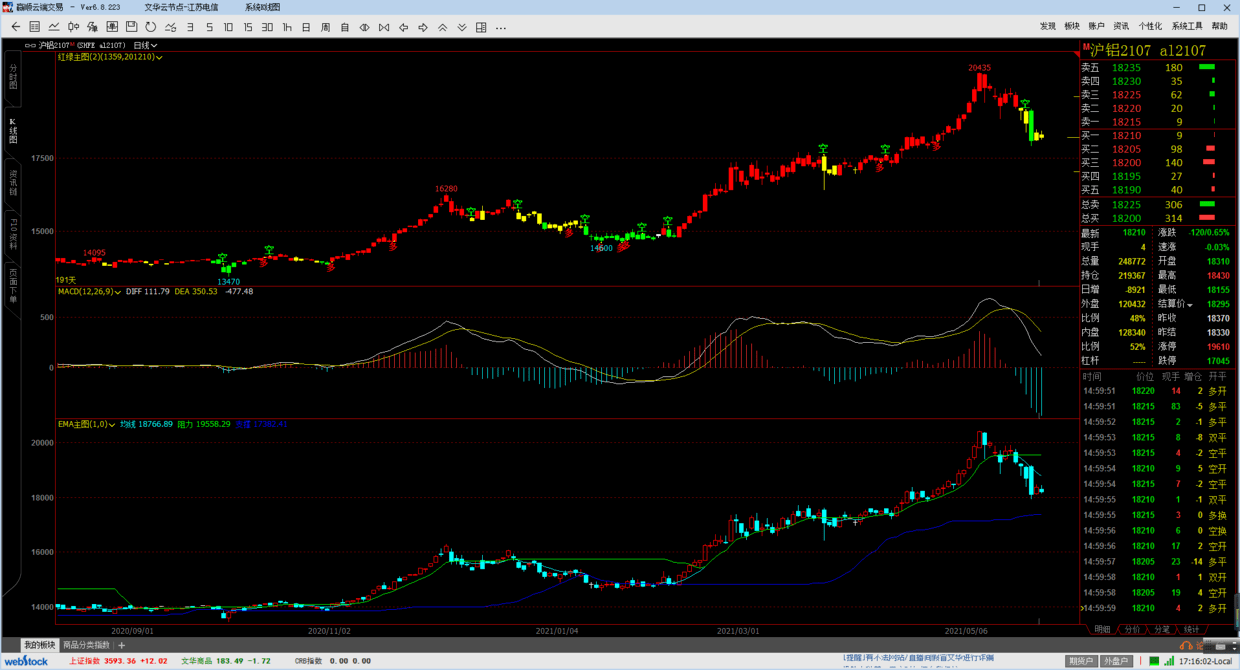Screen dimensions: 1240x670
Task: Expand the MACD(12,26,9) indicator dropdown
Action: [x=116, y=292]
